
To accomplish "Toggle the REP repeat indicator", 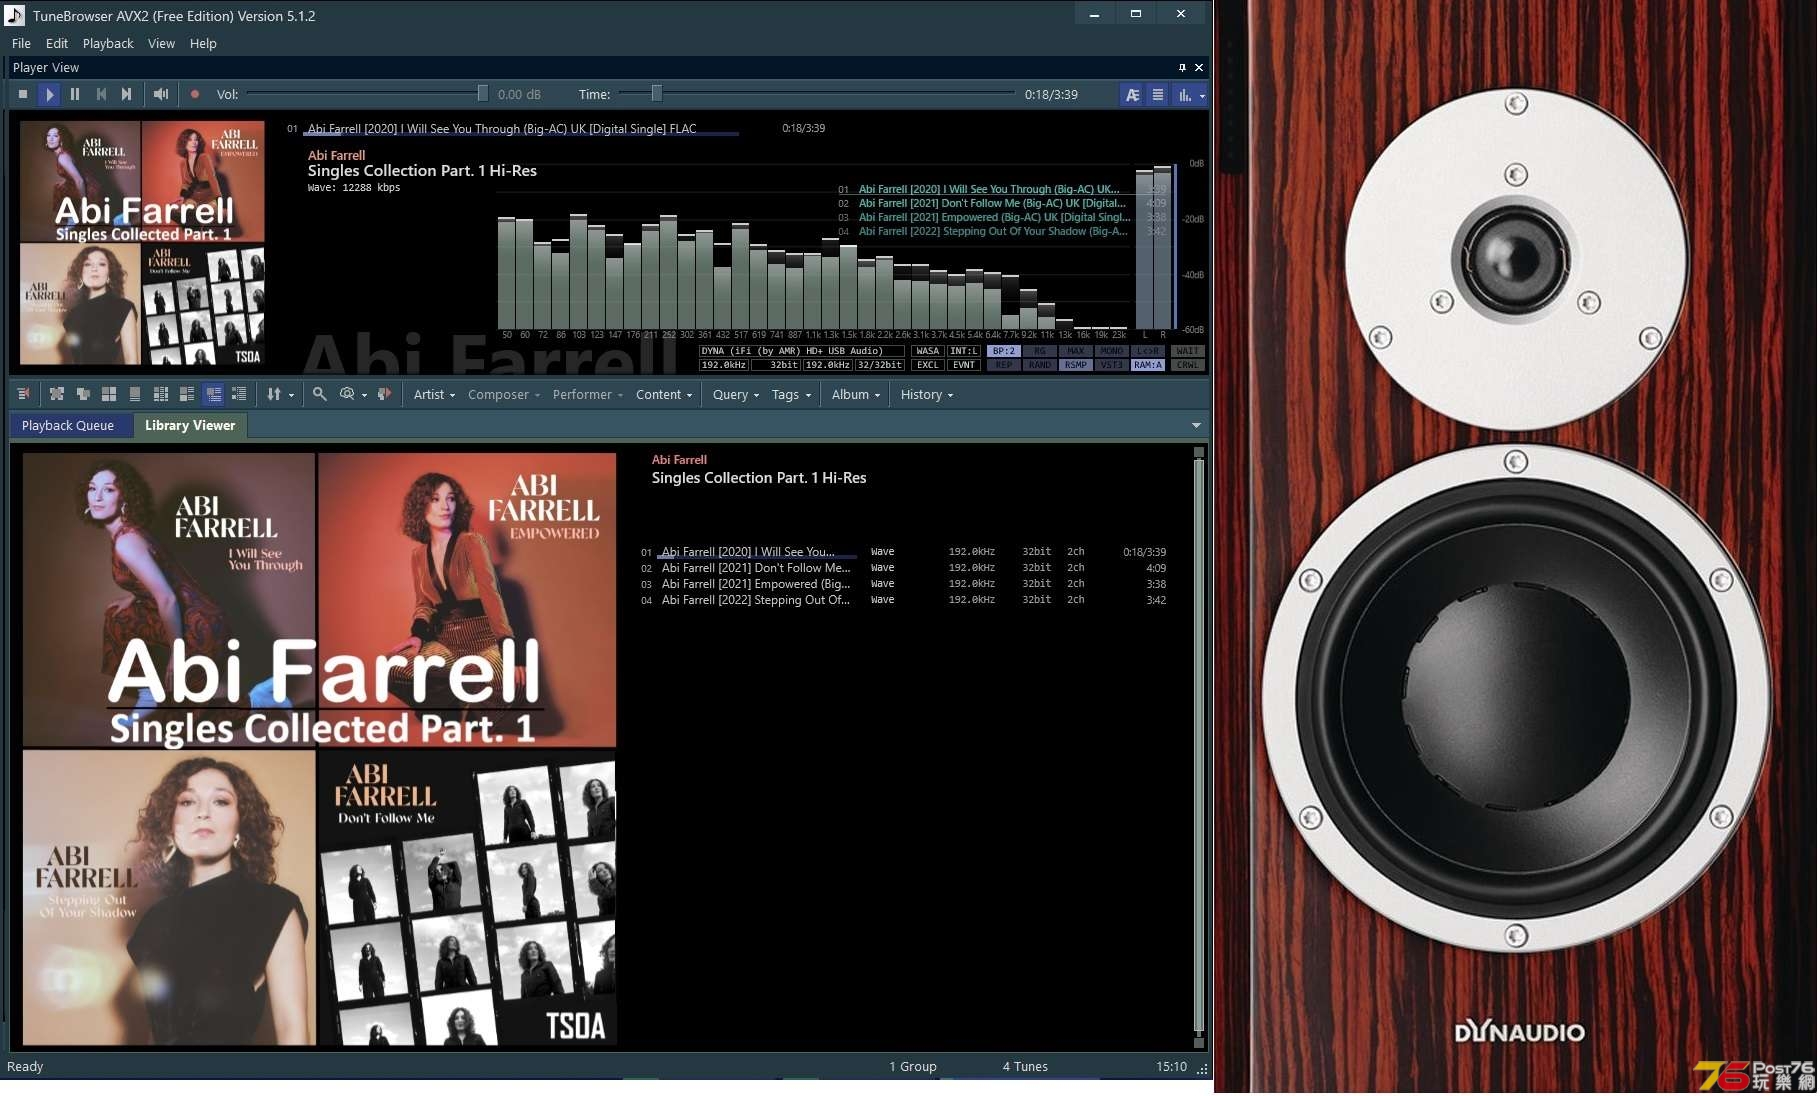I will 1004,365.
